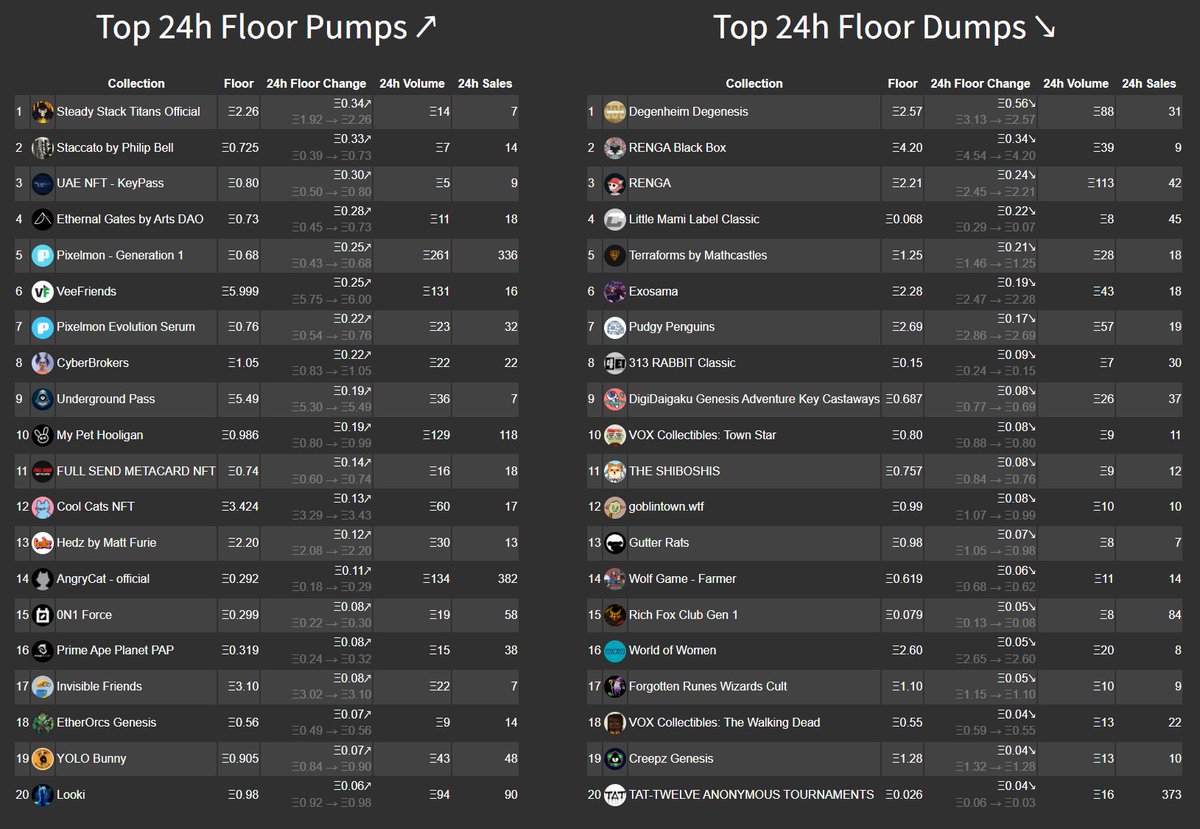Image resolution: width=1200 pixels, height=829 pixels.
Task: Sort dumps table by 24h Floor Change
Action: coord(980,84)
